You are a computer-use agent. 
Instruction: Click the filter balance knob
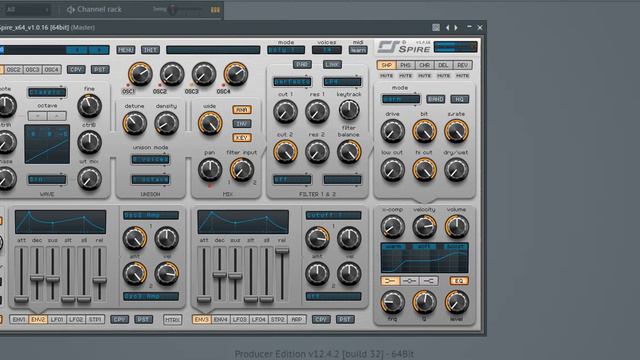pyautogui.click(x=349, y=151)
